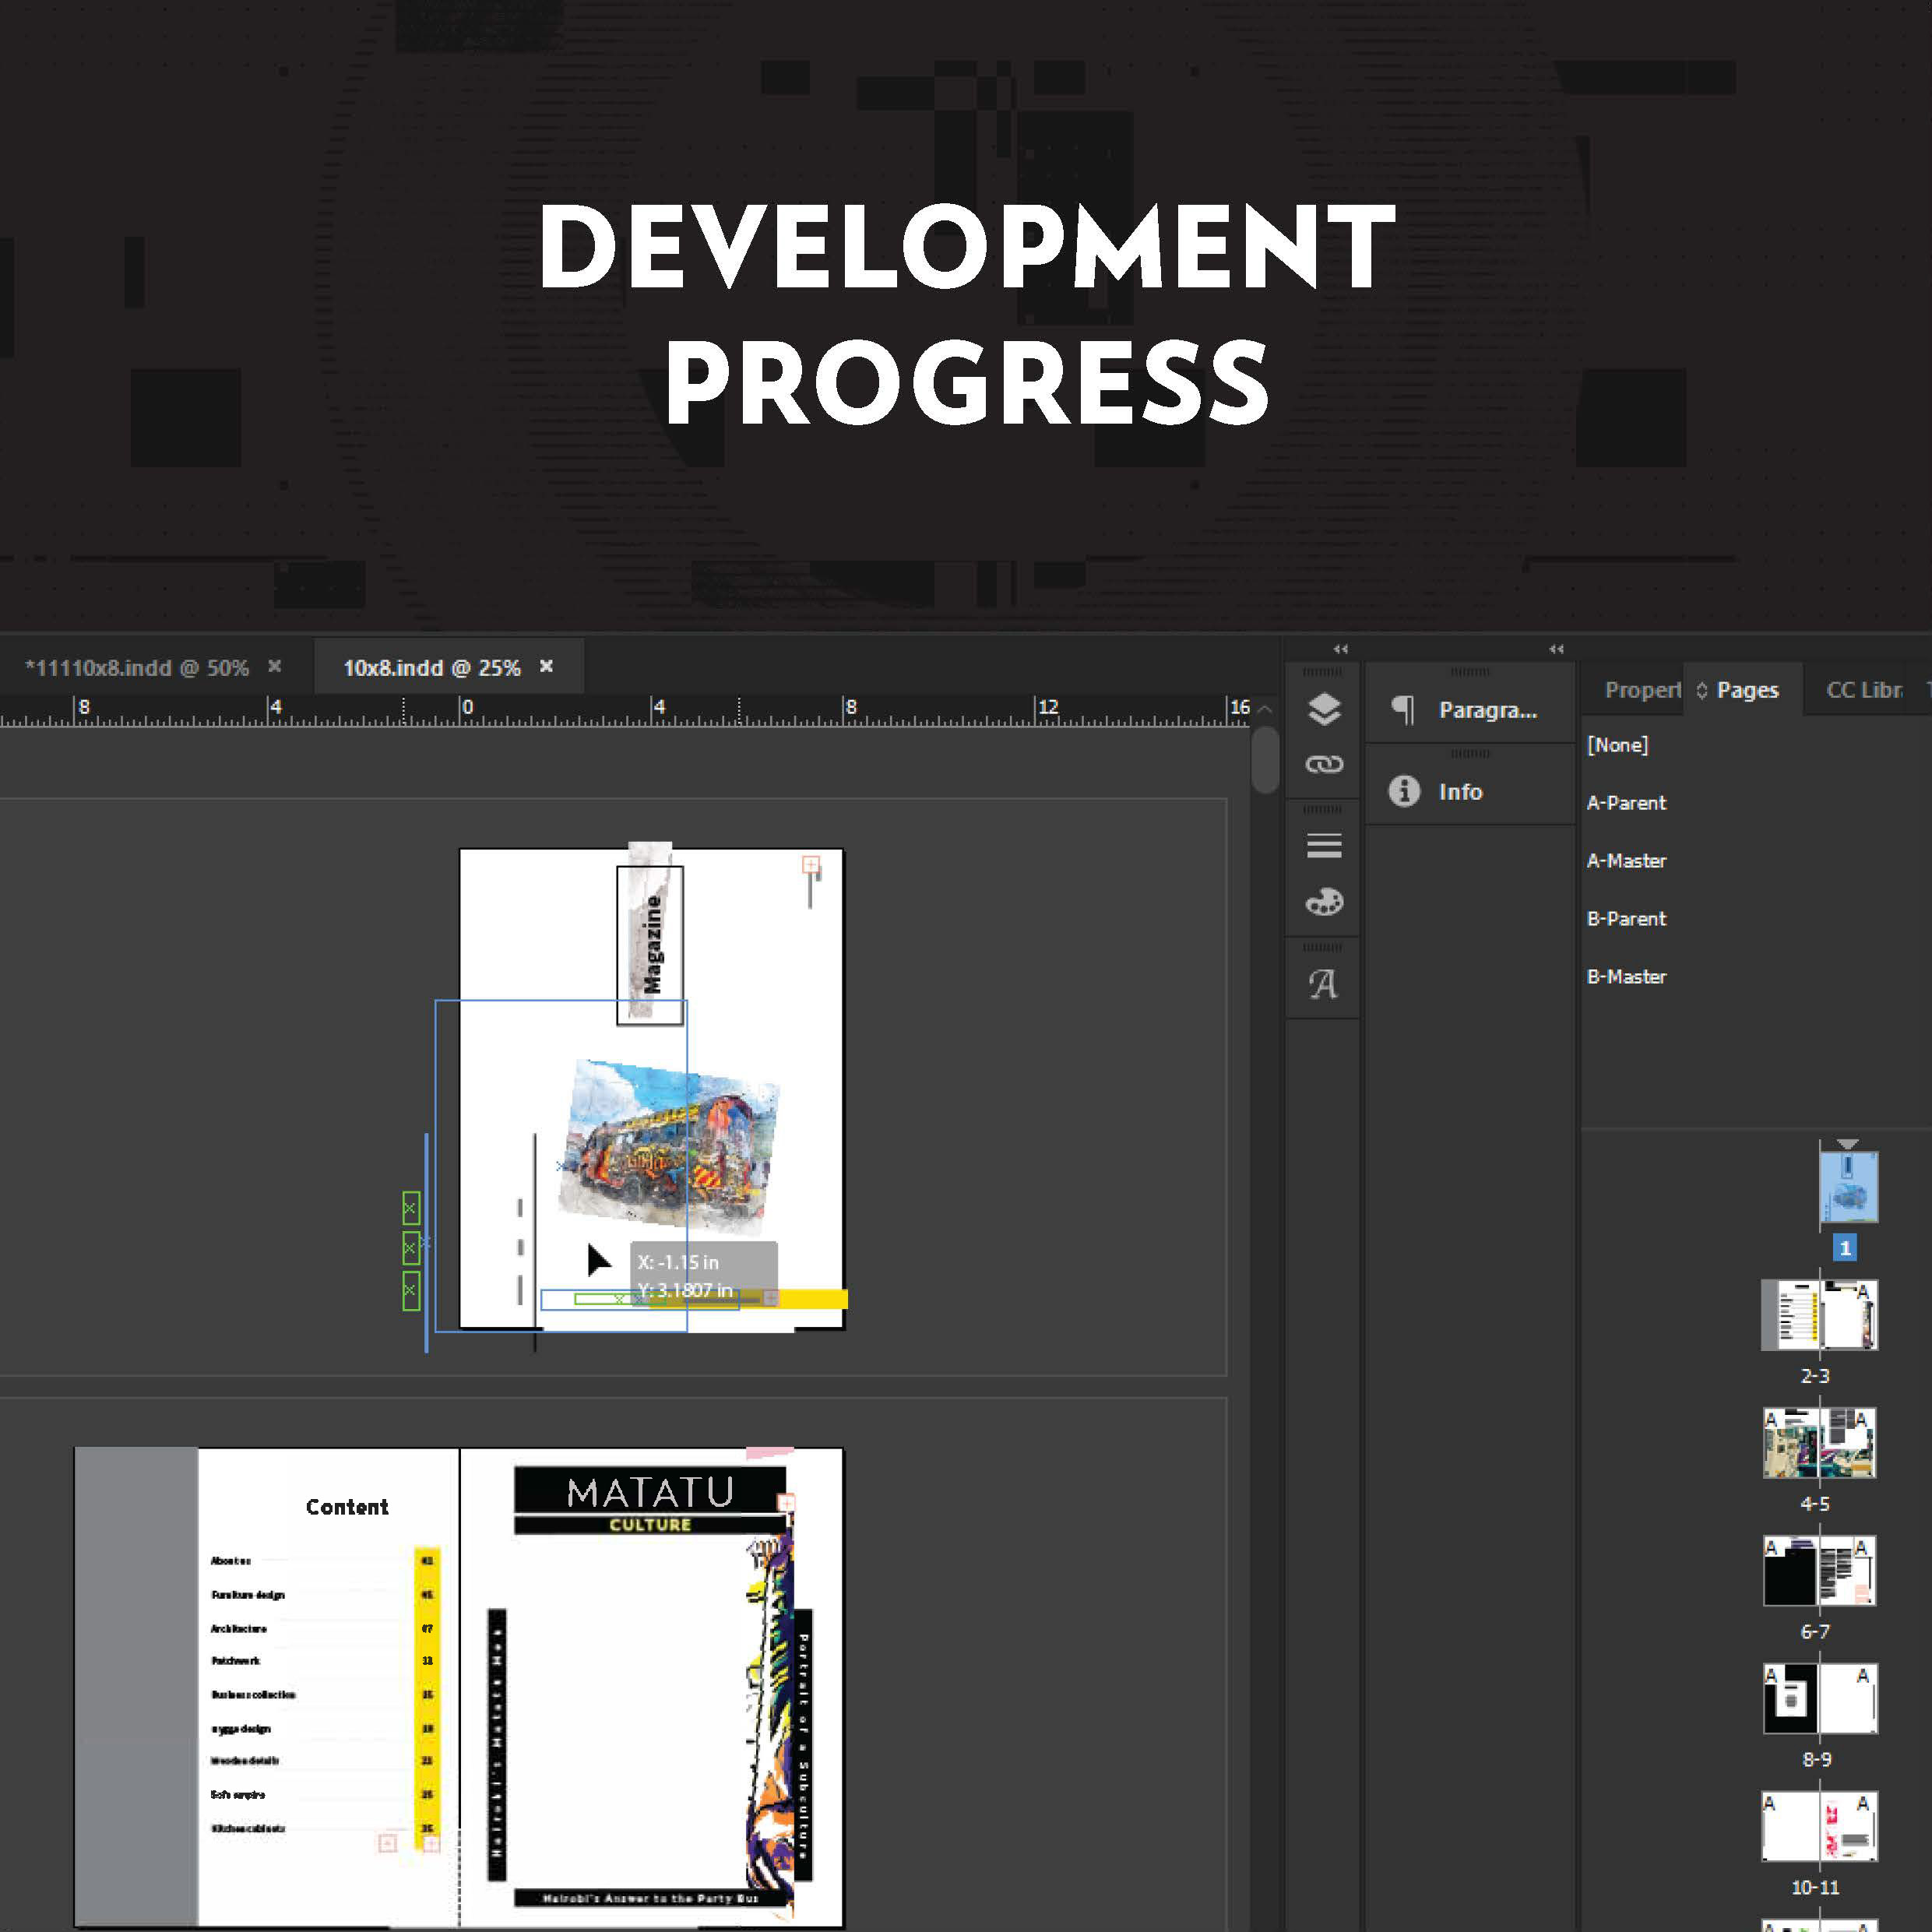Click the Paragraph pilcrow icon

click(x=1404, y=710)
